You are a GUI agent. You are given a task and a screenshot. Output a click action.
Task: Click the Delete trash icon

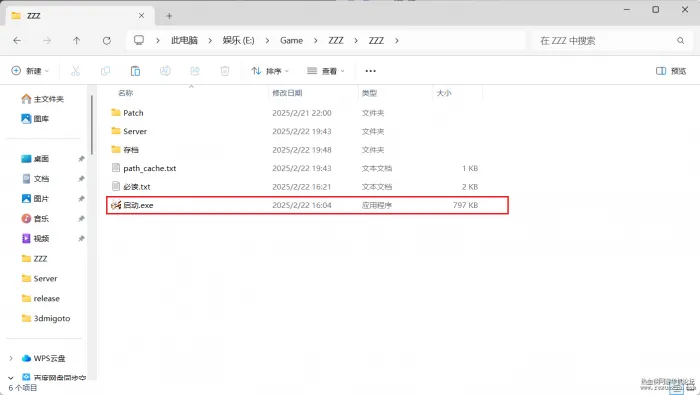(225, 71)
